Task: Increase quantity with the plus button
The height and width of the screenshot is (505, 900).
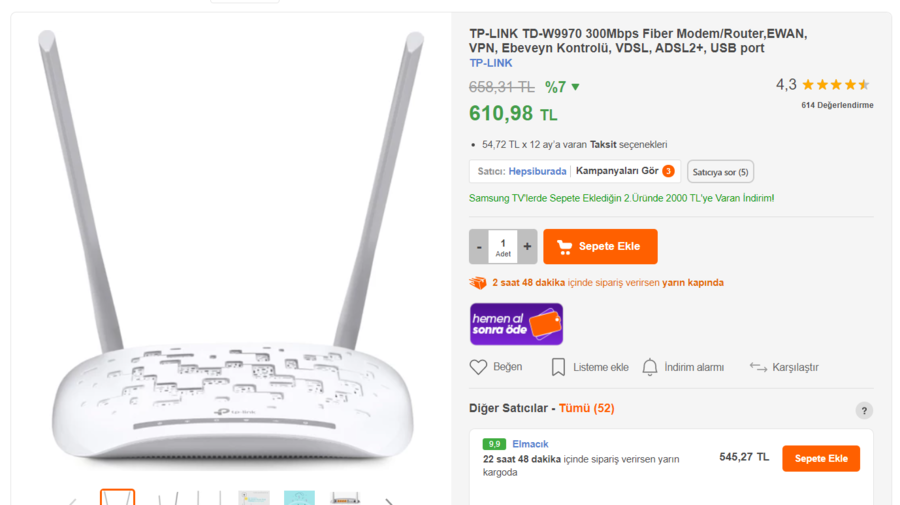Action: click(x=527, y=246)
